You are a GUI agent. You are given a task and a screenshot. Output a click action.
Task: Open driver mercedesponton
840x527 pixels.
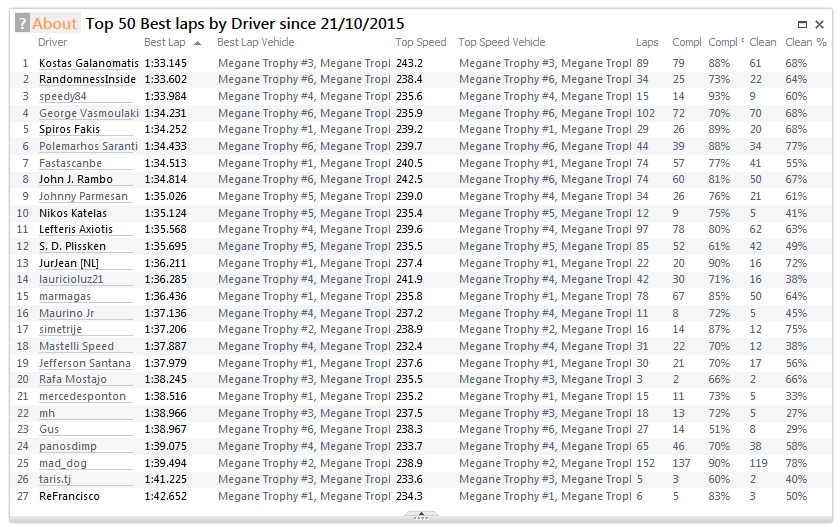tap(82, 397)
